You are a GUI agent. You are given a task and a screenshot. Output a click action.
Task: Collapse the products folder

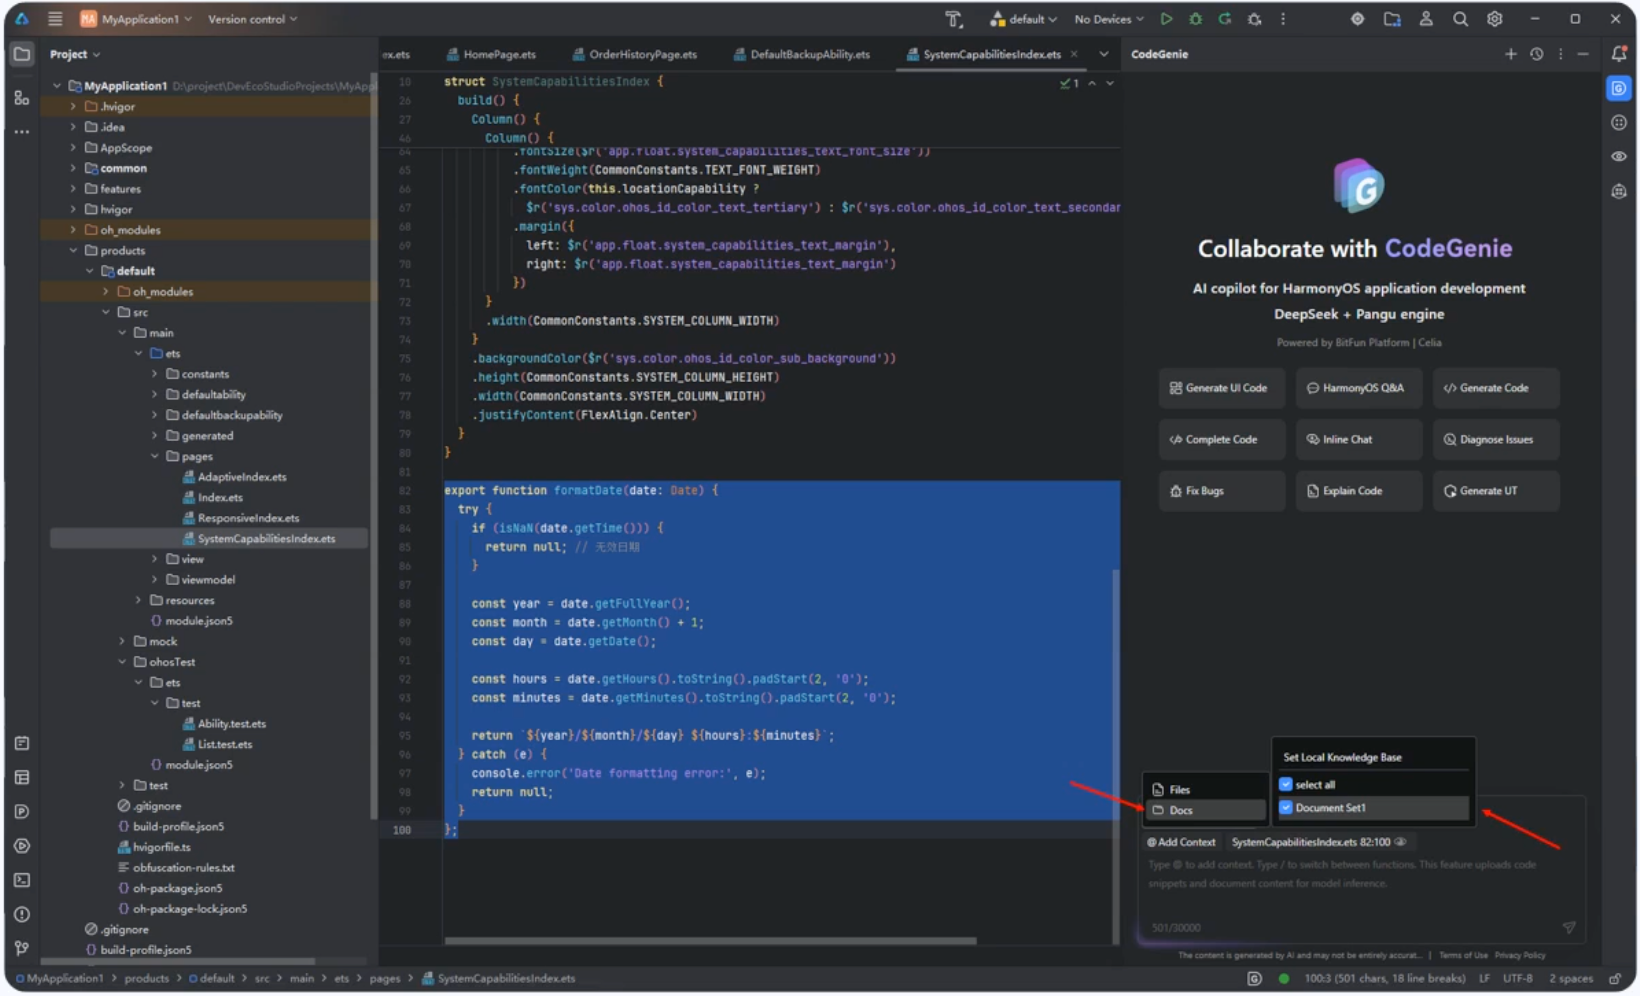(x=73, y=250)
